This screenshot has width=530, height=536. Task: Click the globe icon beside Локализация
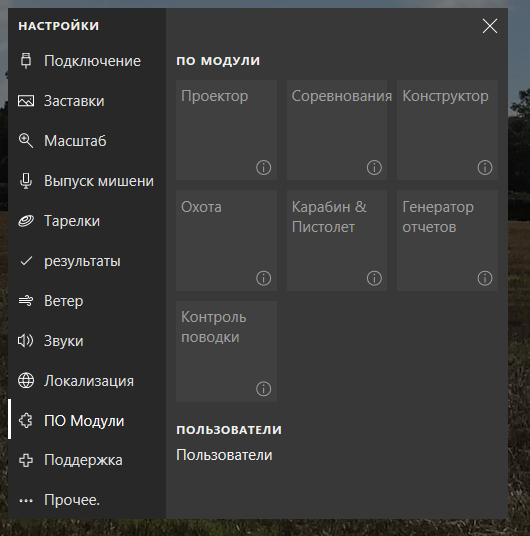click(x=26, y=381)
